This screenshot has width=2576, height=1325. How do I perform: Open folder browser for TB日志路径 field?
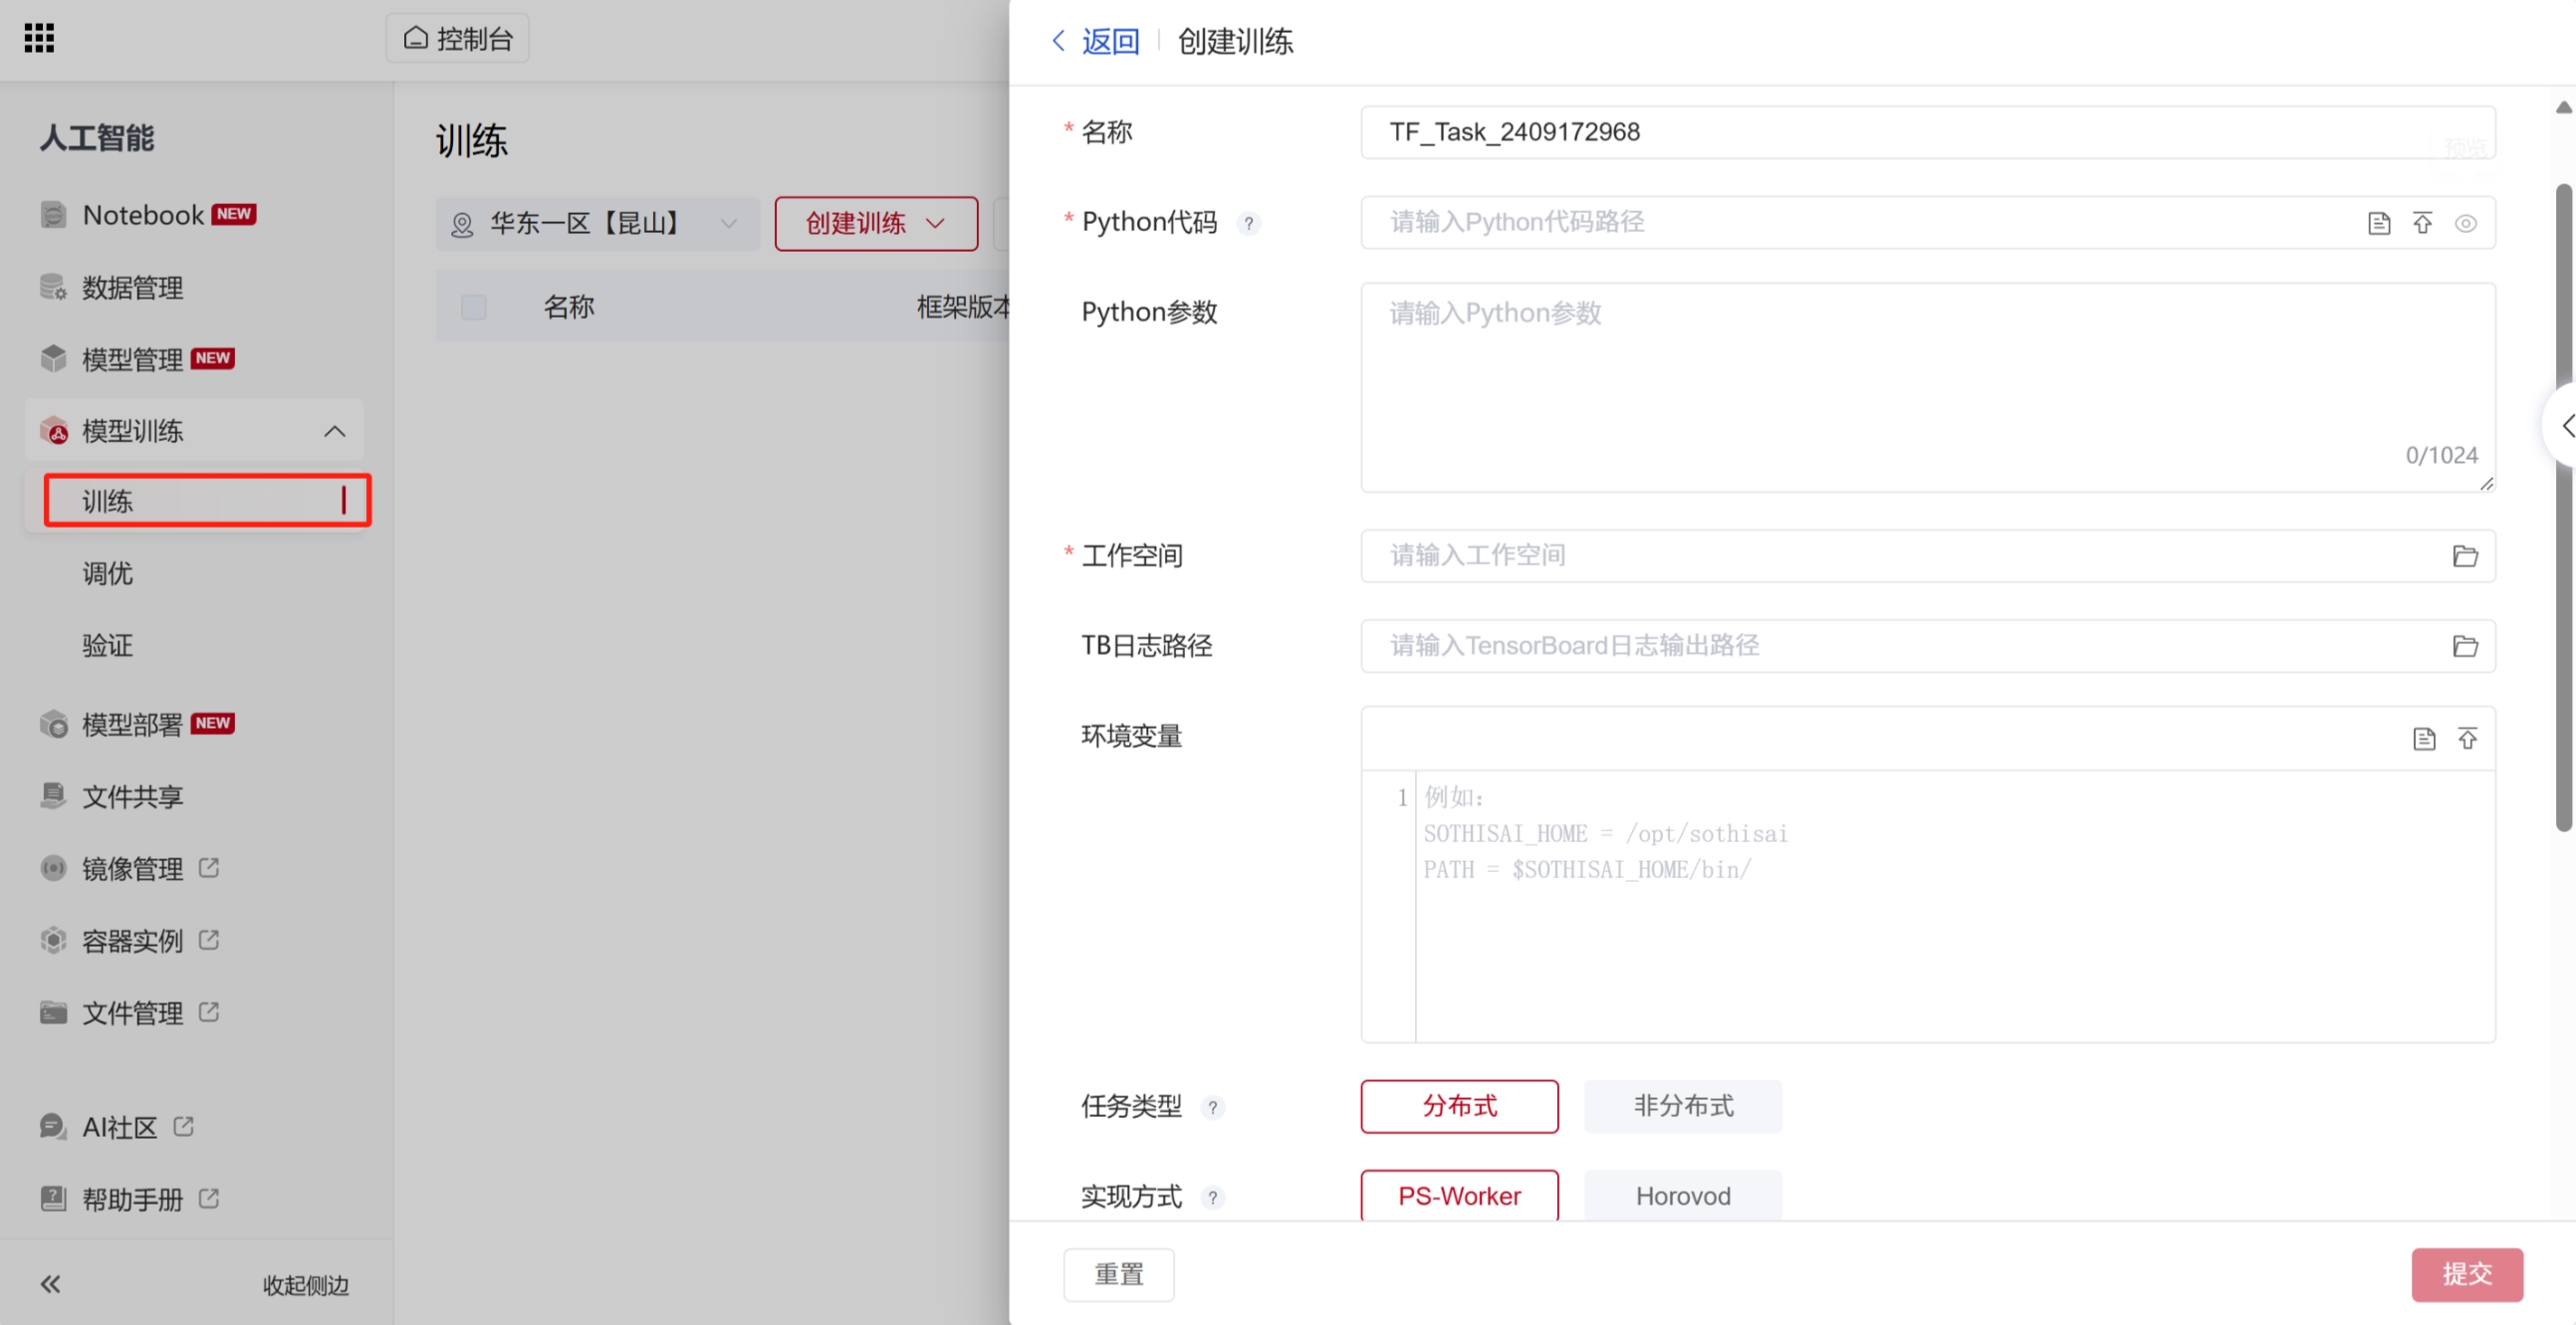coord(2465,646)
